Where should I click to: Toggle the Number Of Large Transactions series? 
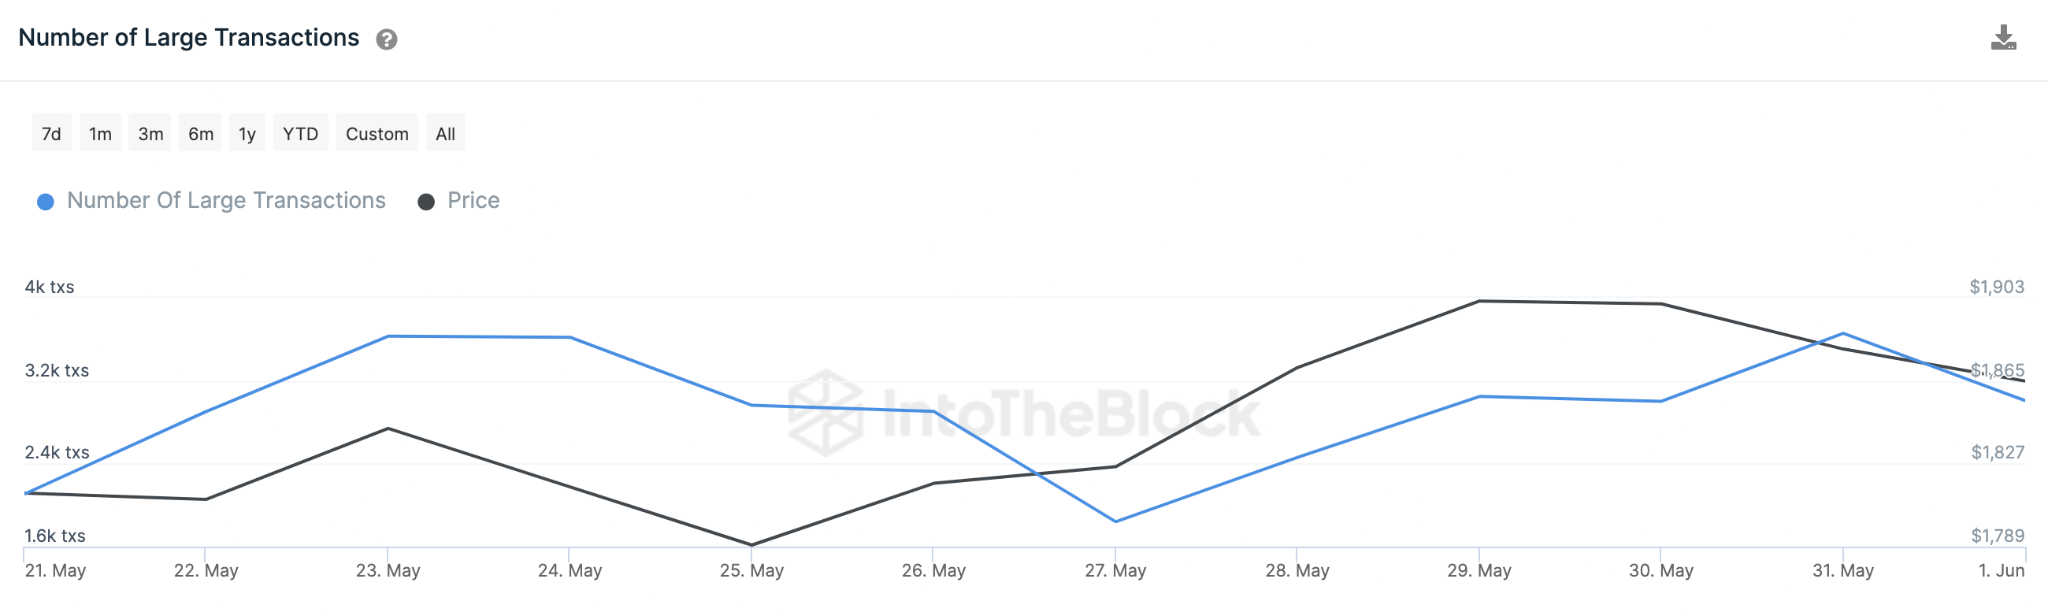(226, 201)
